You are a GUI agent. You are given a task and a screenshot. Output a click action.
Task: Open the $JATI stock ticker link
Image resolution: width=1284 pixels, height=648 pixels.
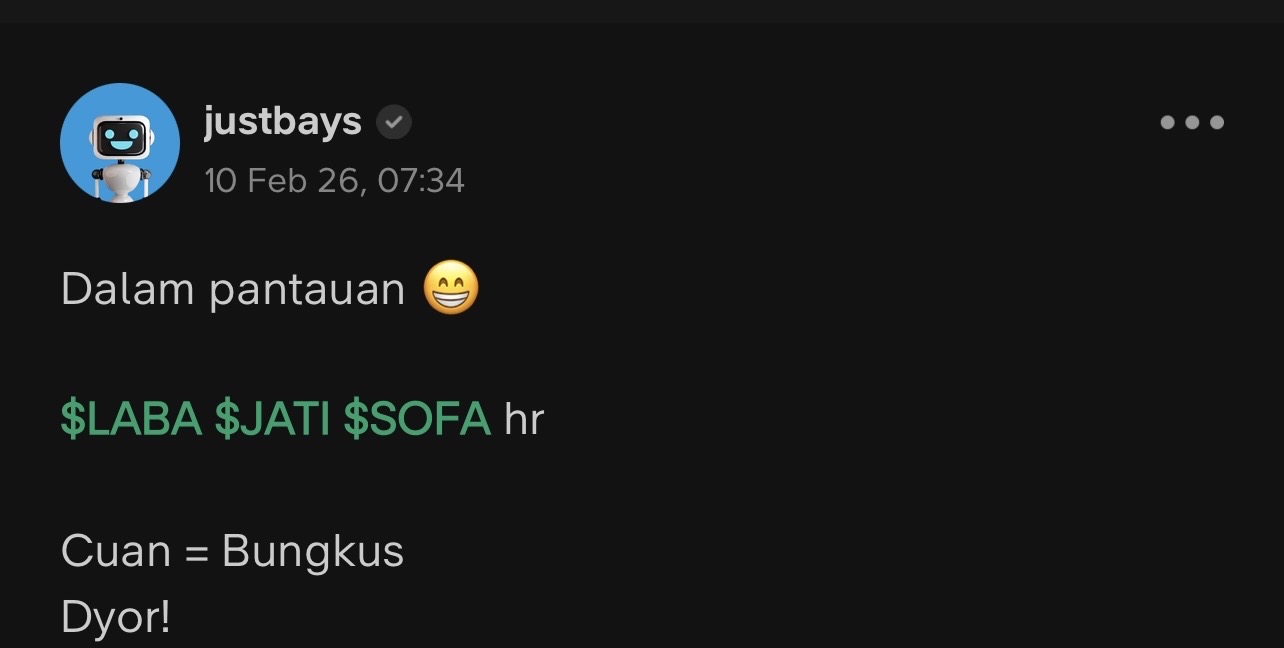[272, 418]
